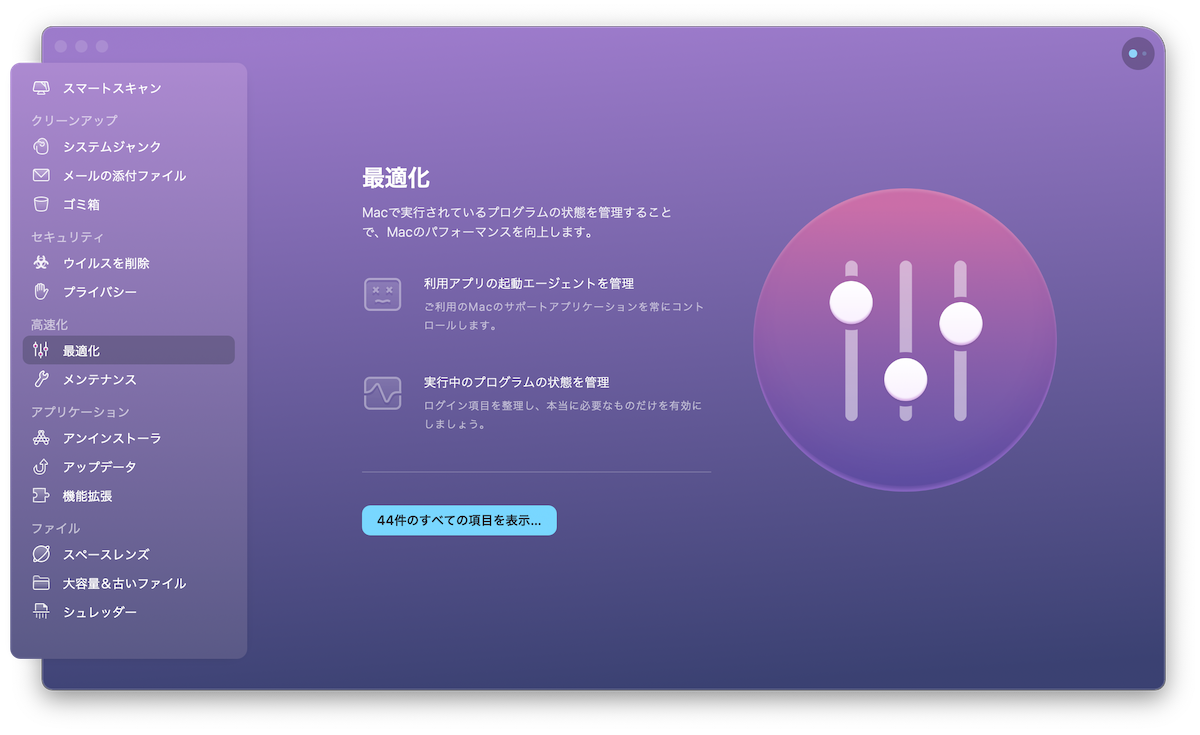Click the 高速化 section label
Image resolution: width=1200 pixels, height=735 pixels.
(x=50, y=325)
